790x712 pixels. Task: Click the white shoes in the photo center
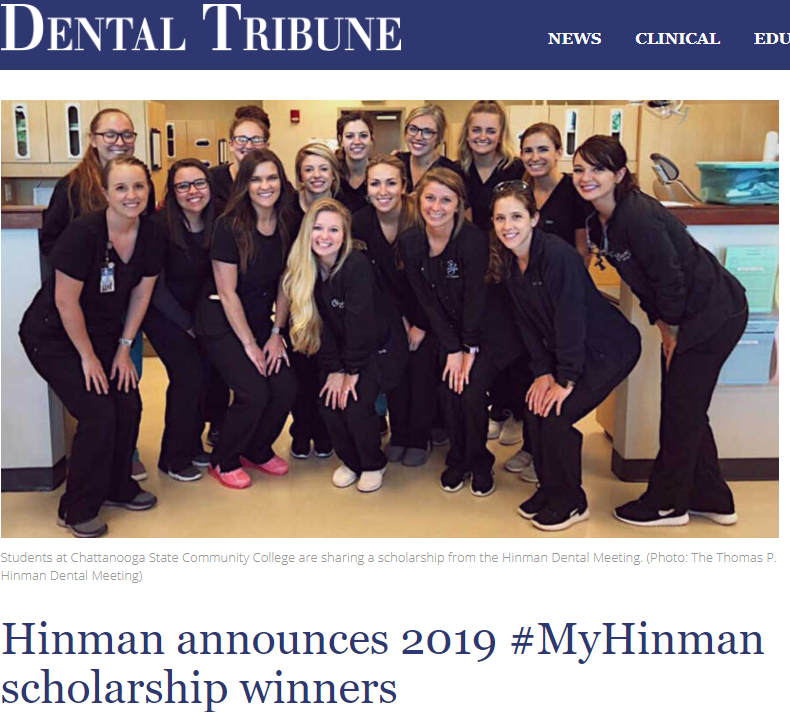pyautogui.click(x=359, y=478)
